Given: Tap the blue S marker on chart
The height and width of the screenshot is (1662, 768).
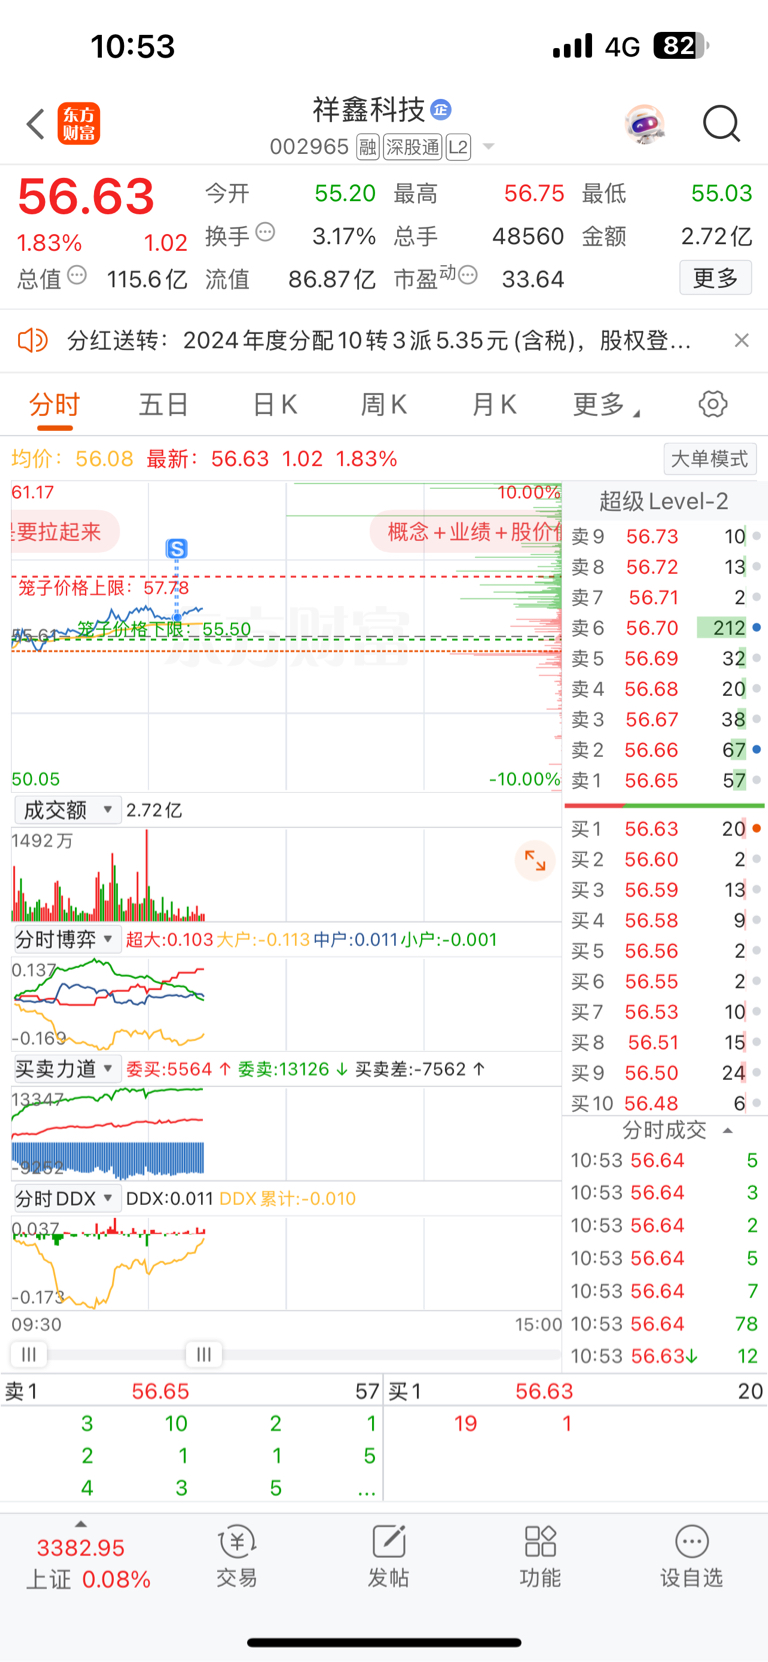Looking at the screenshot, I should [177, 548].
